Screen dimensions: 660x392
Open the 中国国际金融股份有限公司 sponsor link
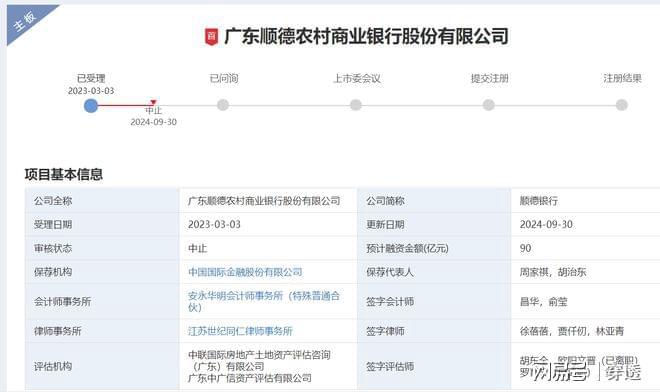245,272
